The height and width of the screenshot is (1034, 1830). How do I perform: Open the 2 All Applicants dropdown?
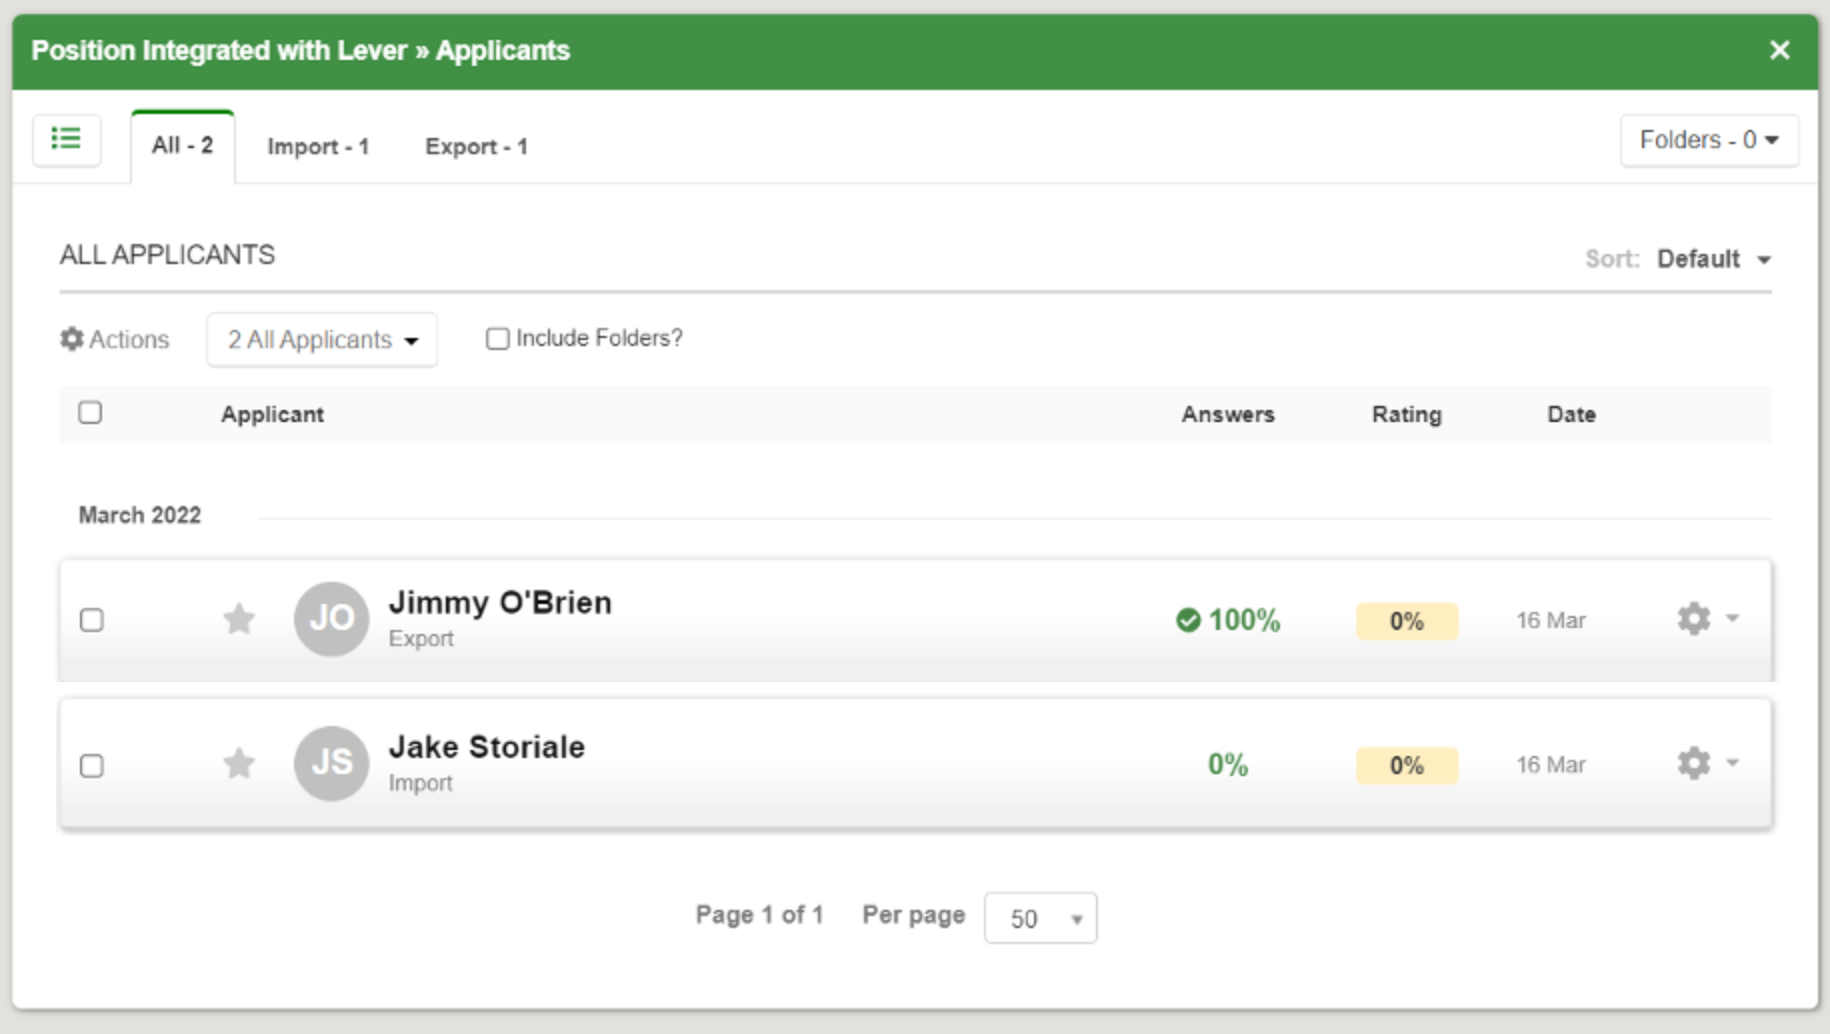[321, 340]
